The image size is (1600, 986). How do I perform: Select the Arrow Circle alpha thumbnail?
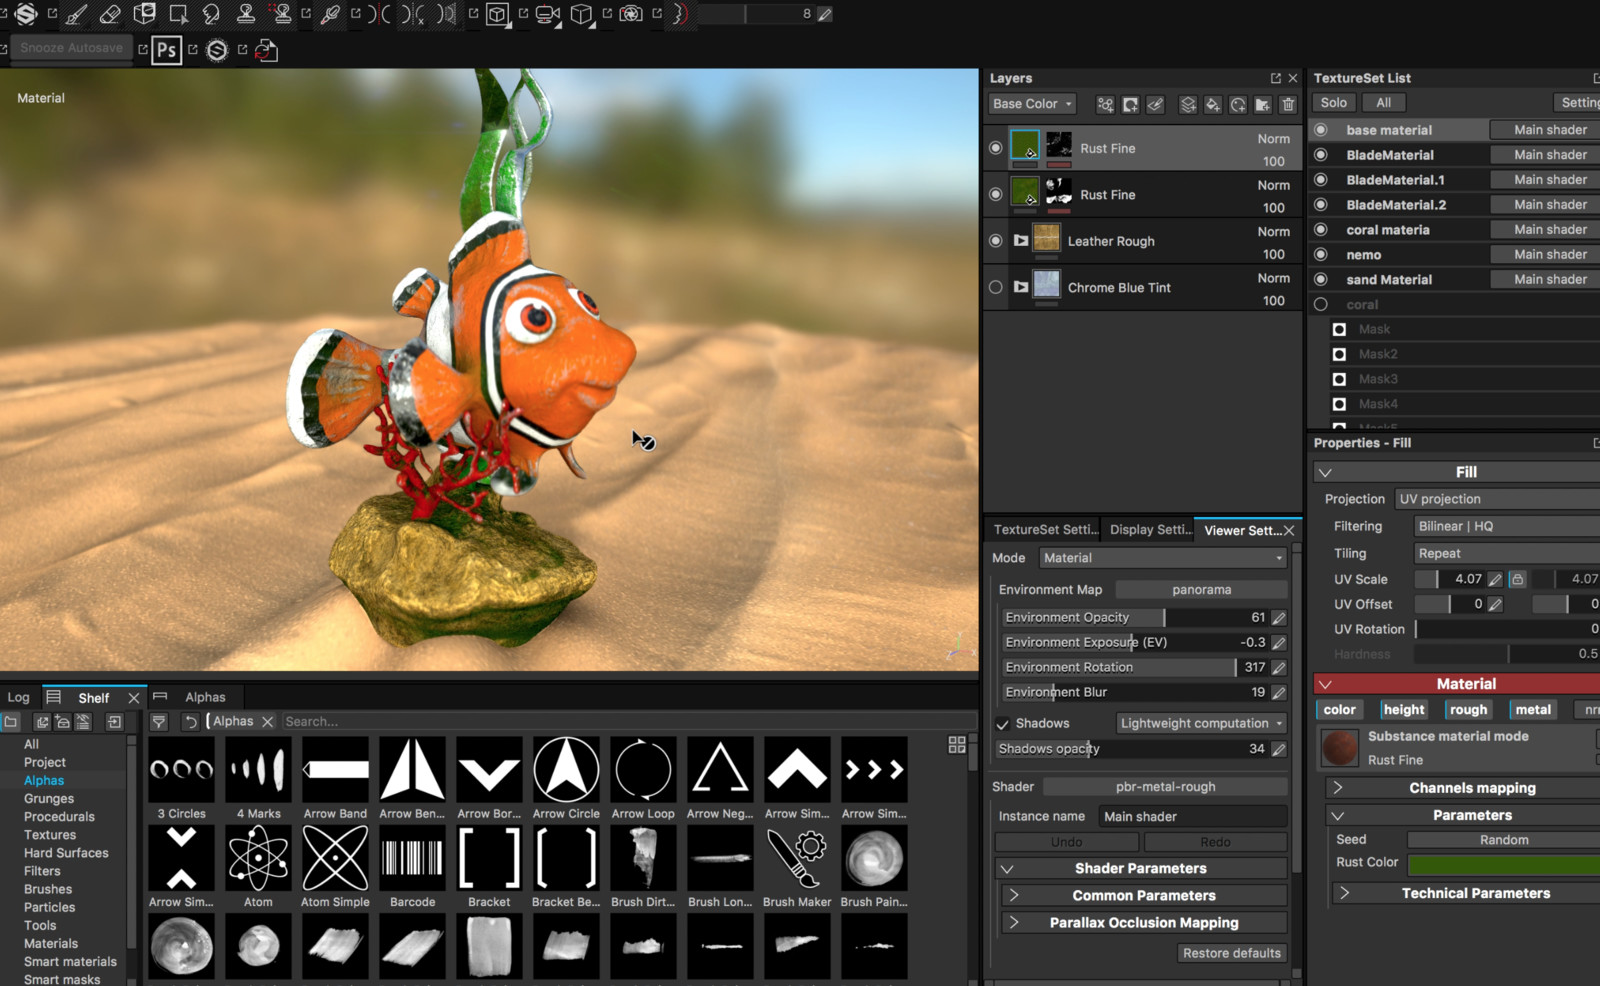pos(566,769)
